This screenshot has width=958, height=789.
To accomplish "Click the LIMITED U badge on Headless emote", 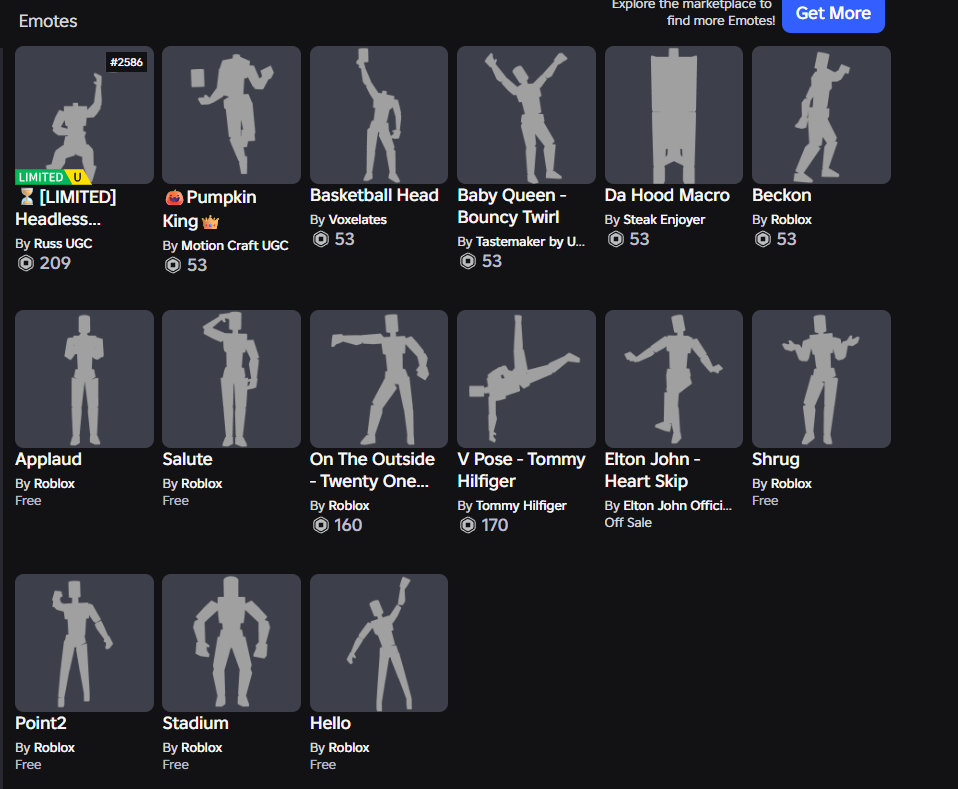I will [53, 177].
